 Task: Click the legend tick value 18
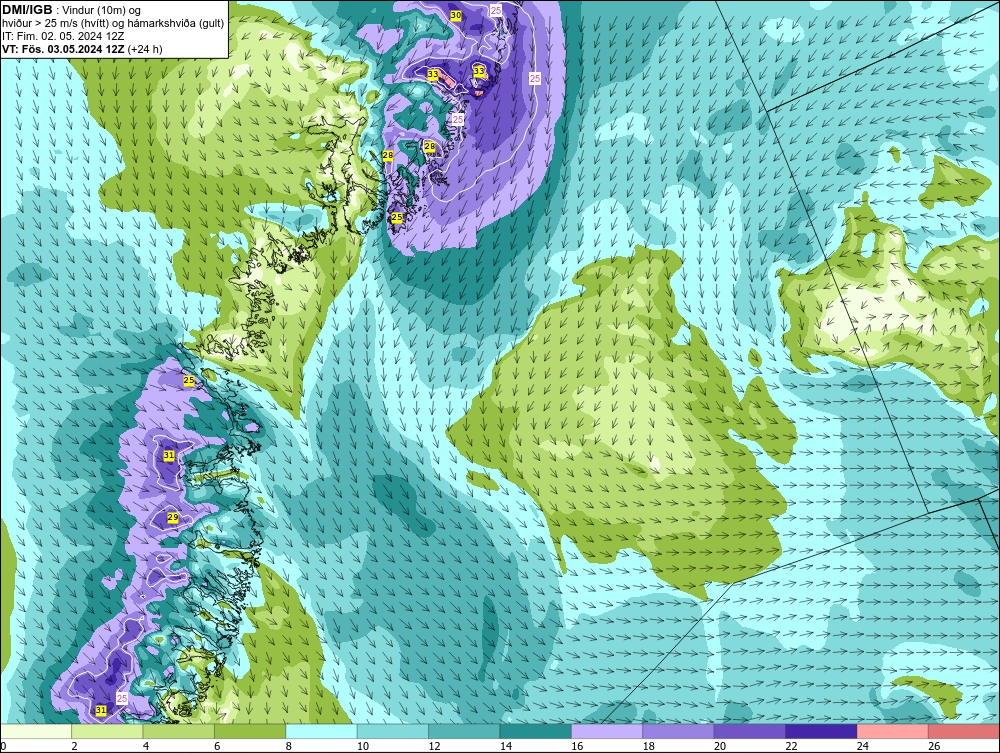649,746
